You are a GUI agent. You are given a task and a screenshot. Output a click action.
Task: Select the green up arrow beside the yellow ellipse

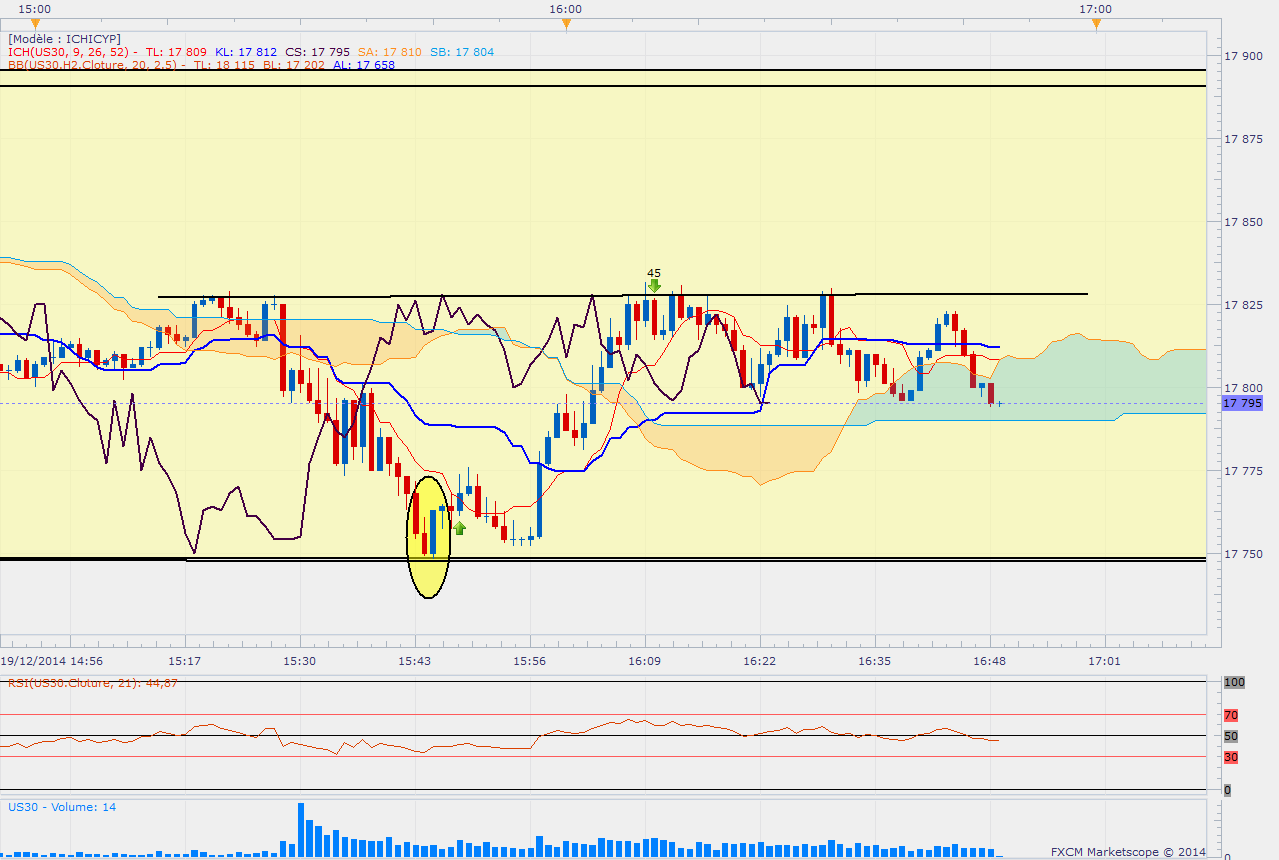coord(459,527)
